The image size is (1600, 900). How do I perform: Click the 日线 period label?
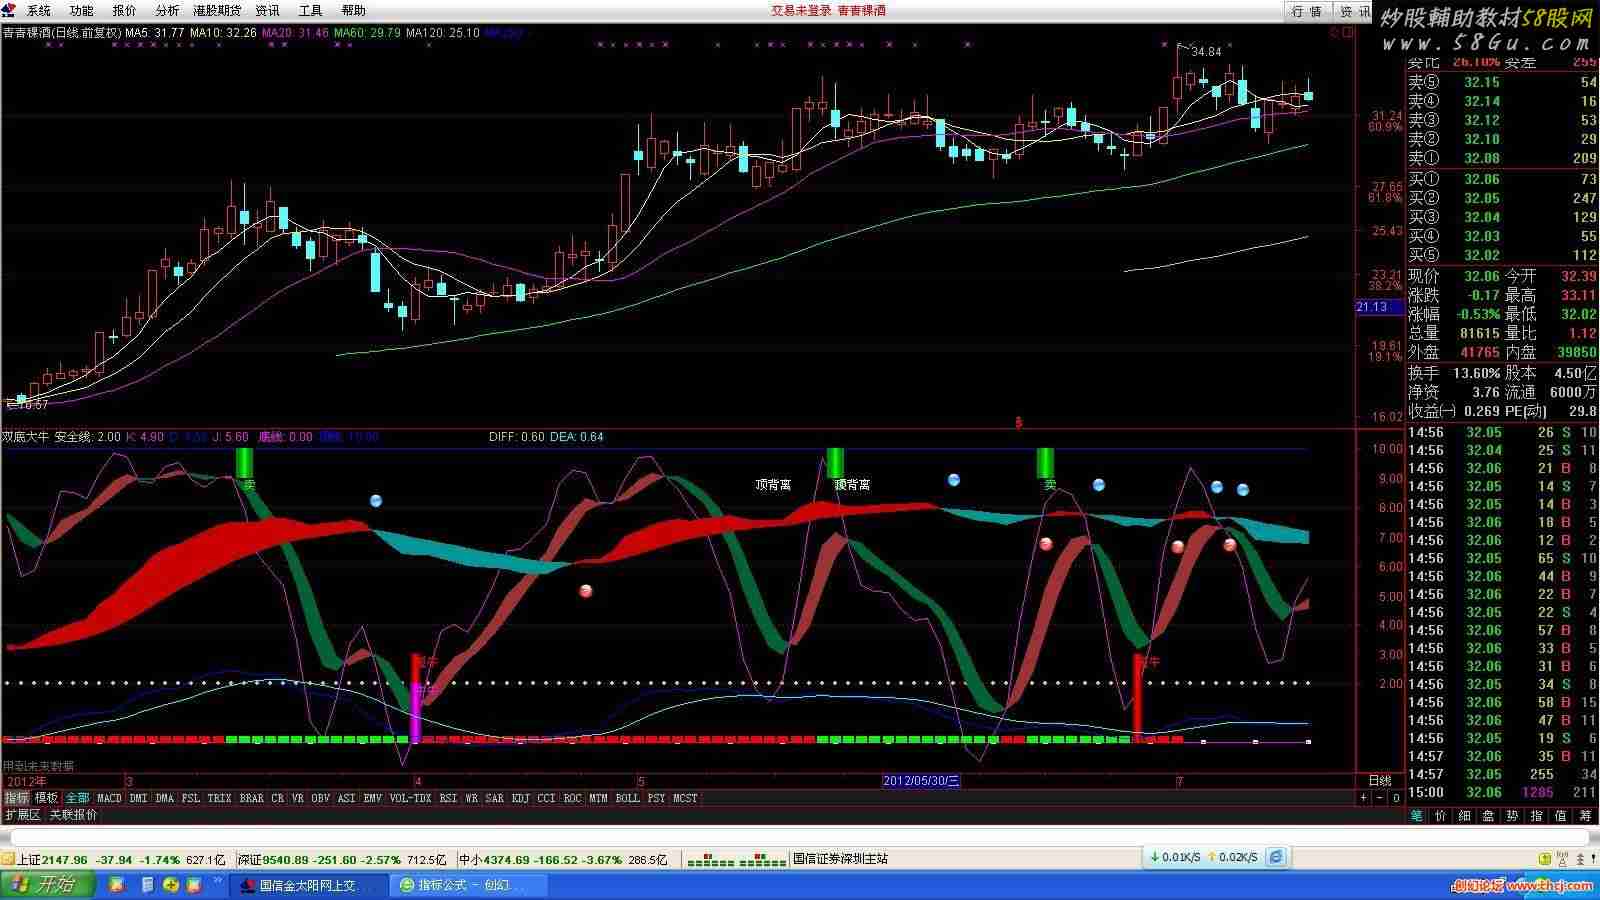point(1380,781)
